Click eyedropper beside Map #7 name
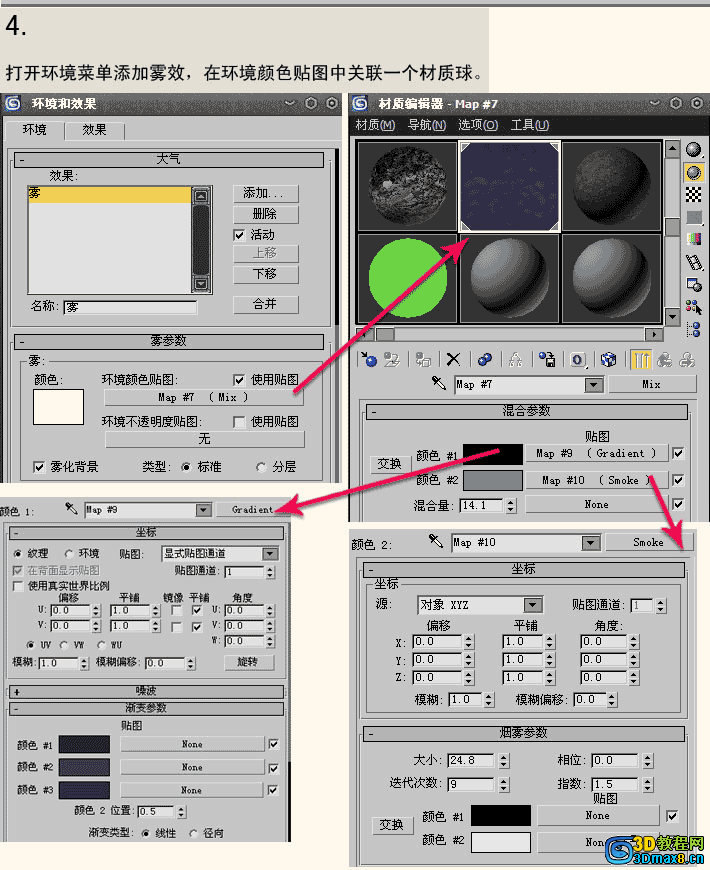 tap(439, 383)
